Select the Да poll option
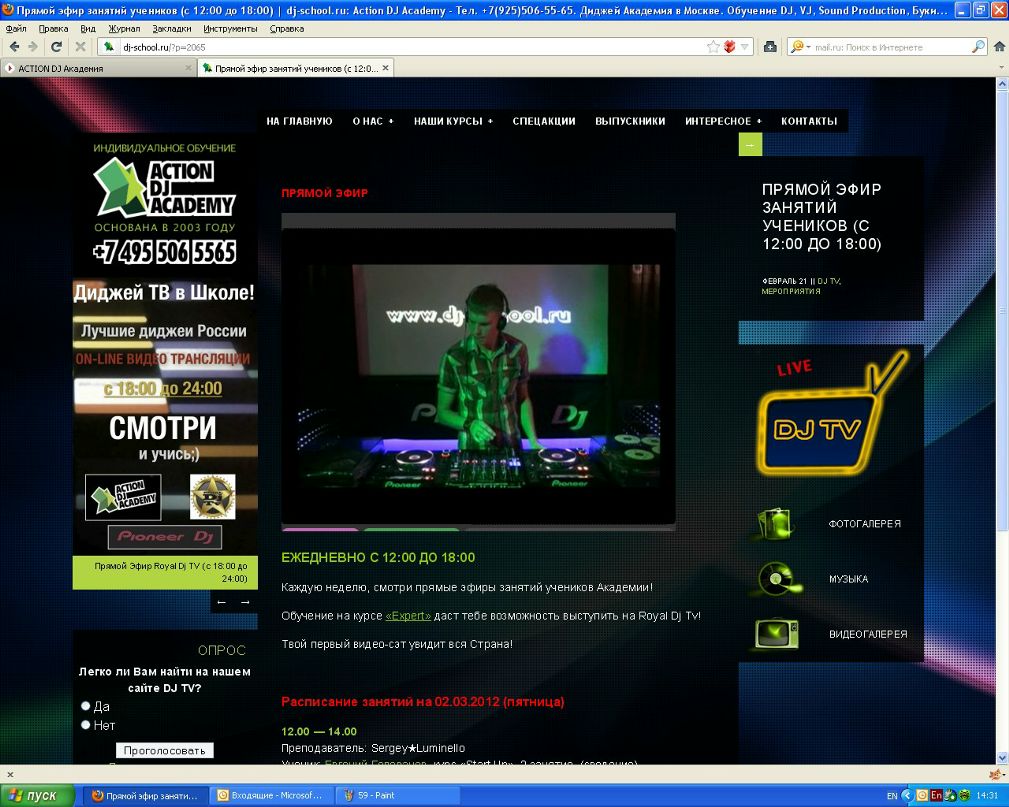The height and width of the screenshot is (807, 1009). (86, 706)
